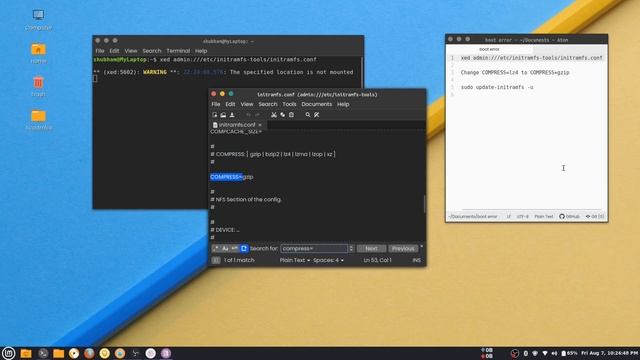The image size is (640, 360).
Task: Click the LF line ending selector in Atom
Action: pyautogui.click(x=509, y=216)
